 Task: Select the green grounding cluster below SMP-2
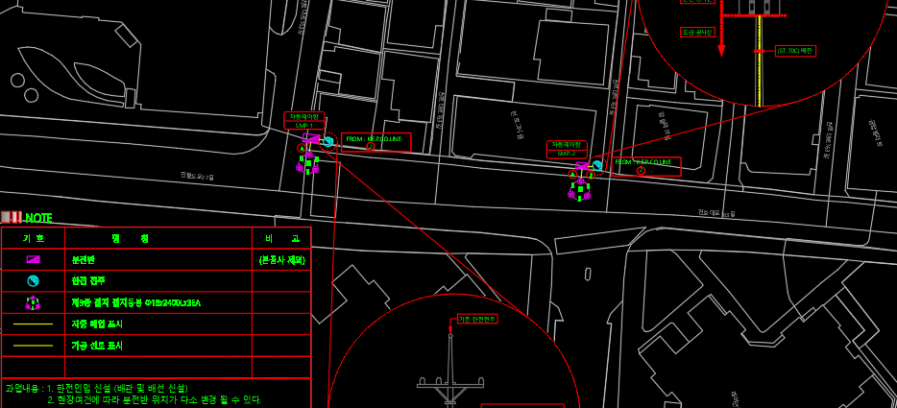tap(580, 187)
